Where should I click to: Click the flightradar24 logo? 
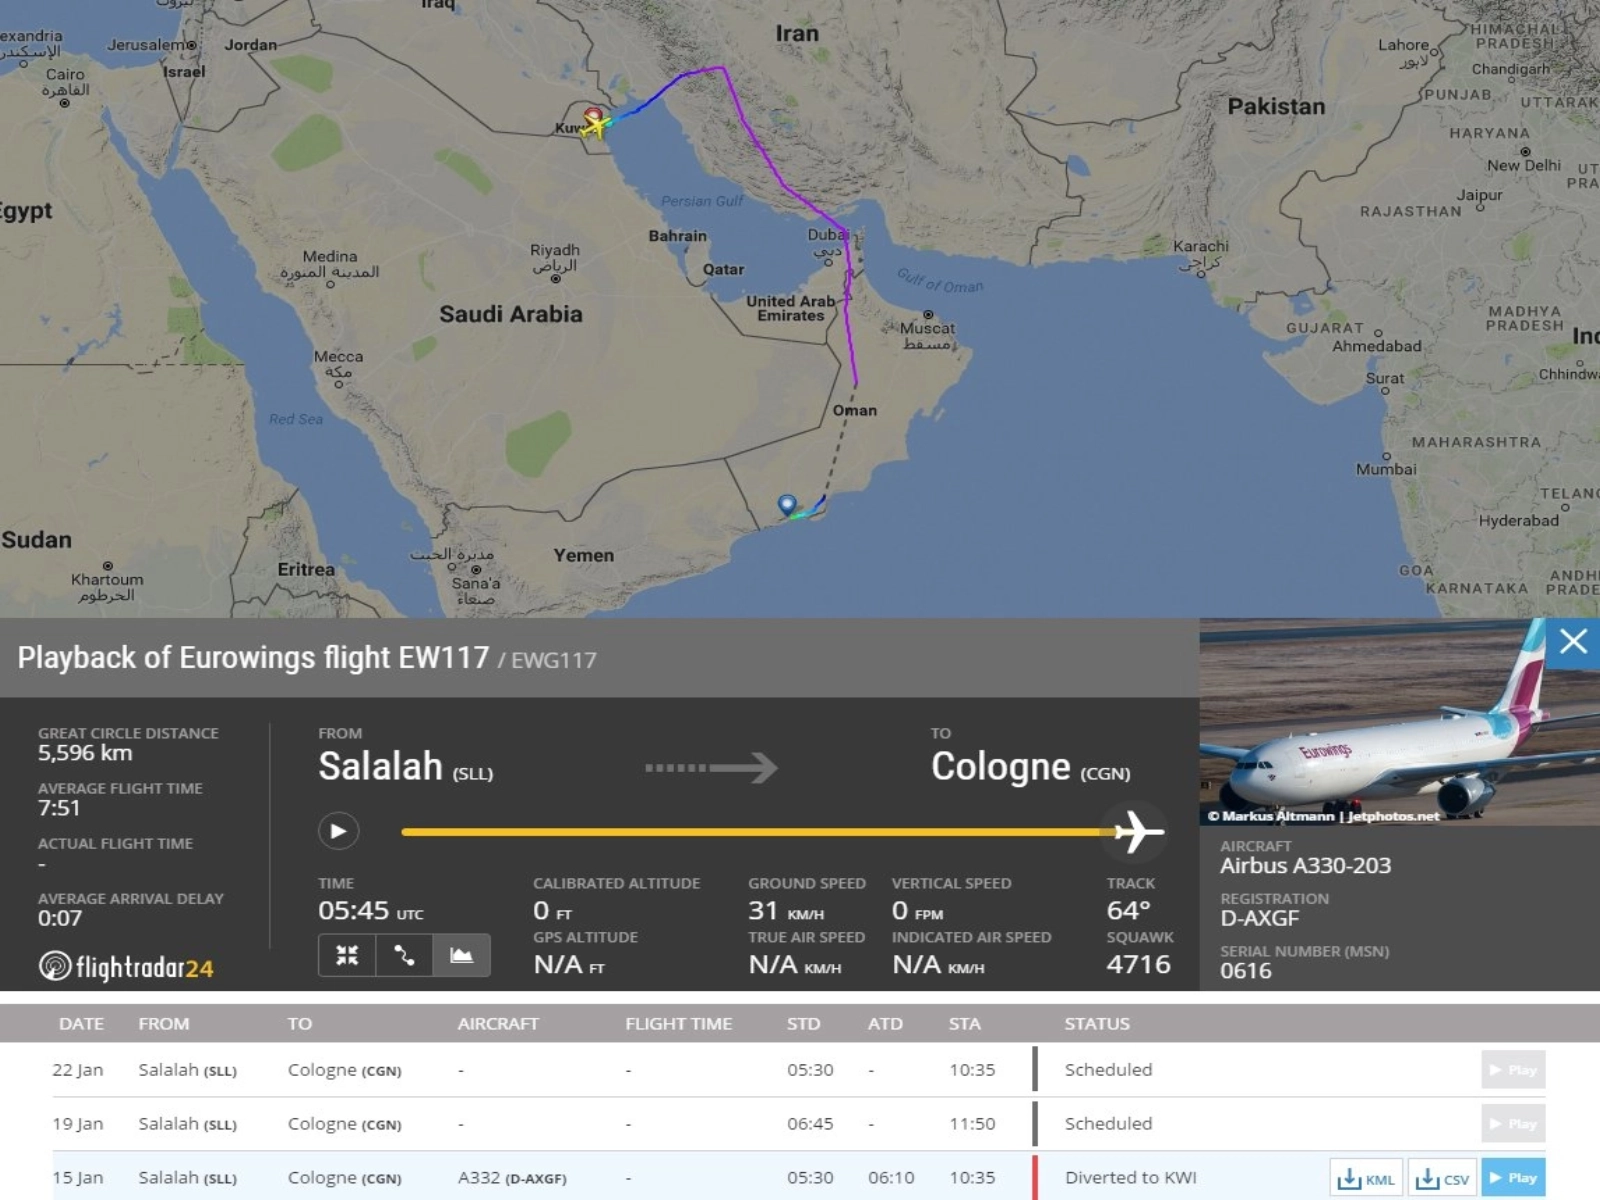pyautogui.click(x=126, y=967)
